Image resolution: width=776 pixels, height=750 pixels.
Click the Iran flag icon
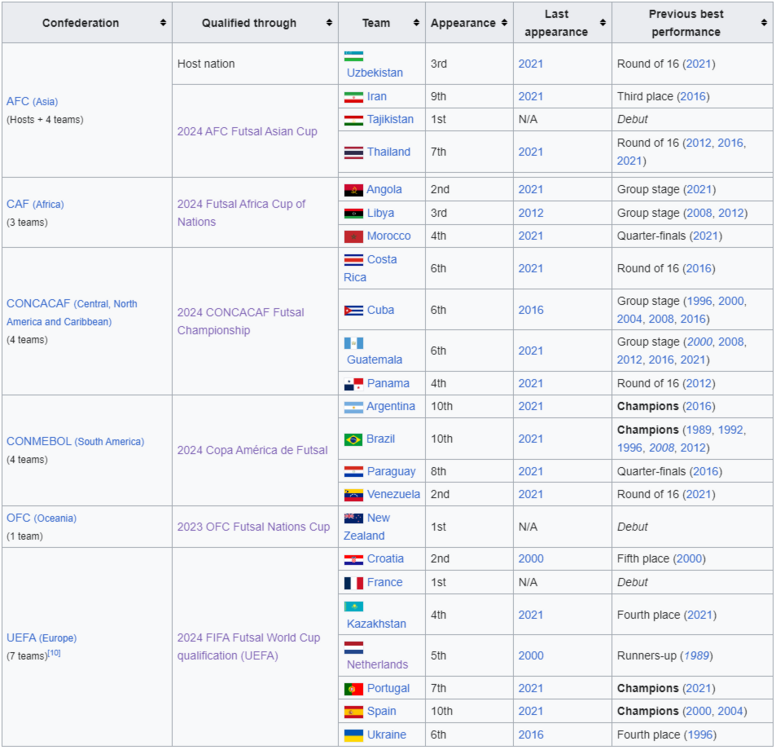[x=353, y=97]
